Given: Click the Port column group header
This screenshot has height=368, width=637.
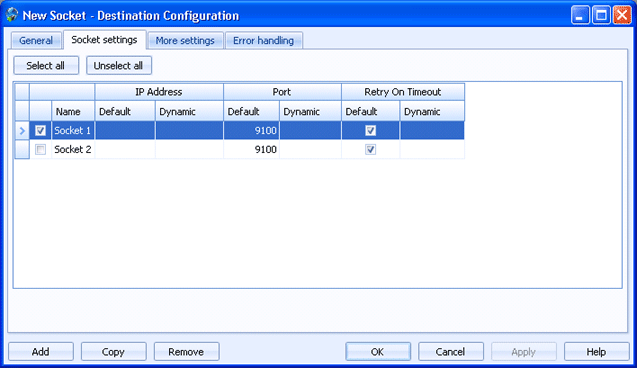Looking at the screenshot, I should [x=282, y=92].
